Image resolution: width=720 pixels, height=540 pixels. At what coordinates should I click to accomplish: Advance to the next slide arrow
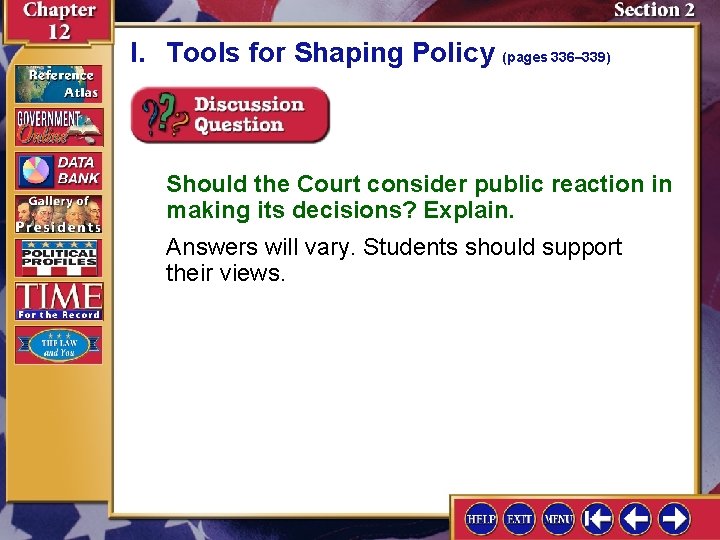pyautogui.click(x=674, y=519)
